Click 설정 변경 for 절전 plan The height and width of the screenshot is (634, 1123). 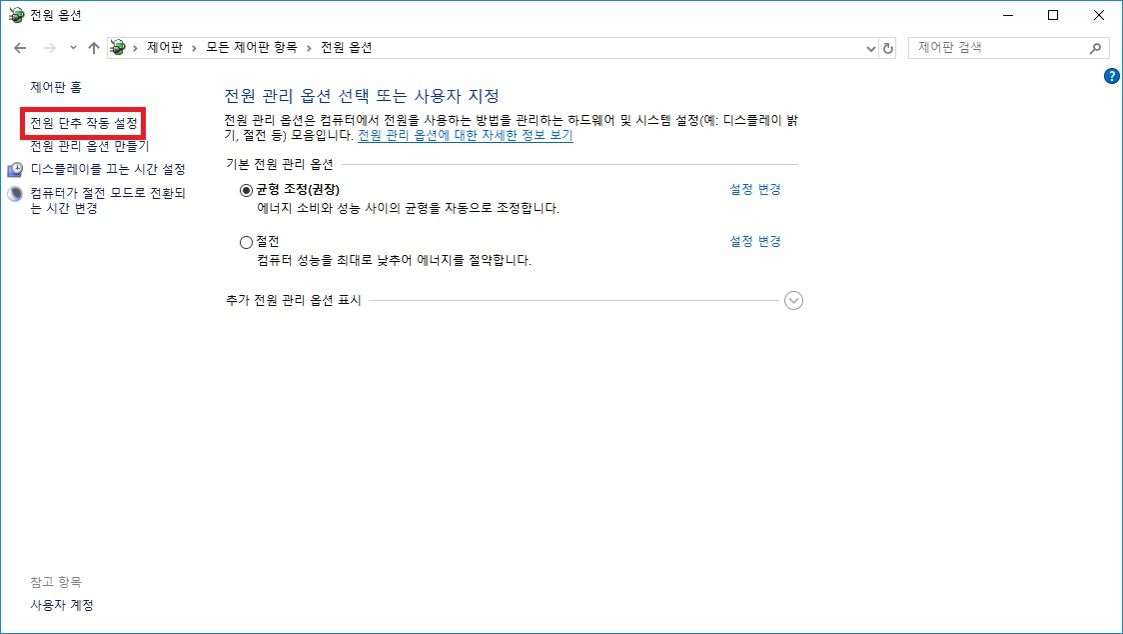[755, 241]
